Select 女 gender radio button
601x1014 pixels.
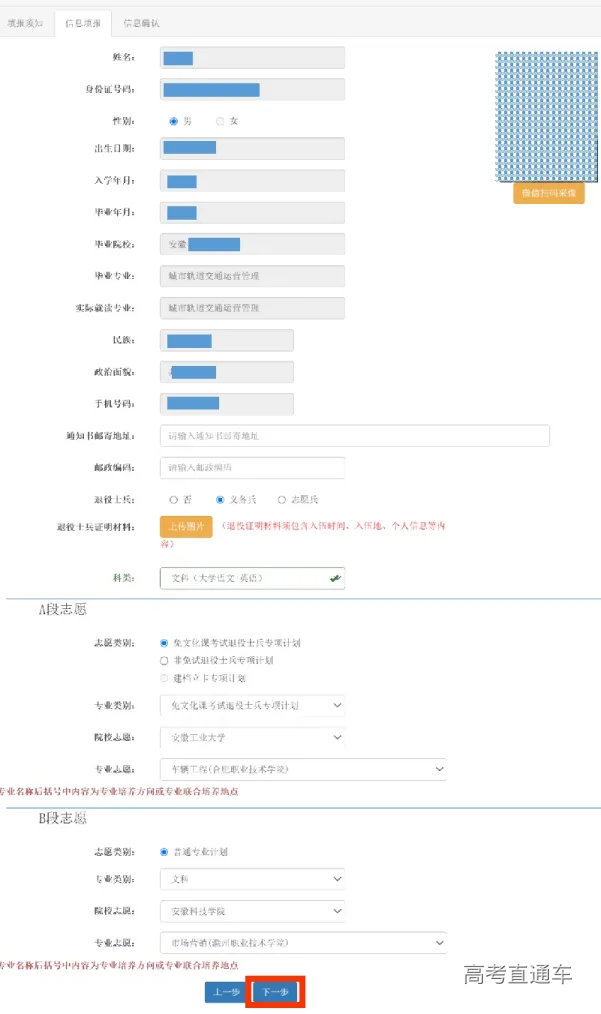[220, 121]
